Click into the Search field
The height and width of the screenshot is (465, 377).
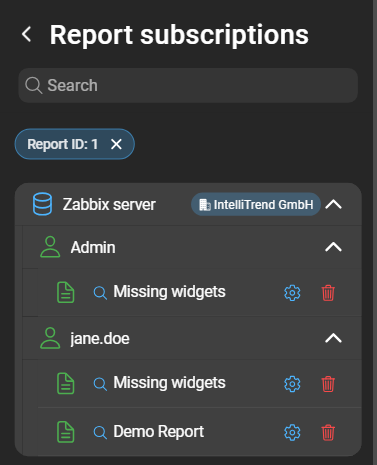tap(188, 85)
